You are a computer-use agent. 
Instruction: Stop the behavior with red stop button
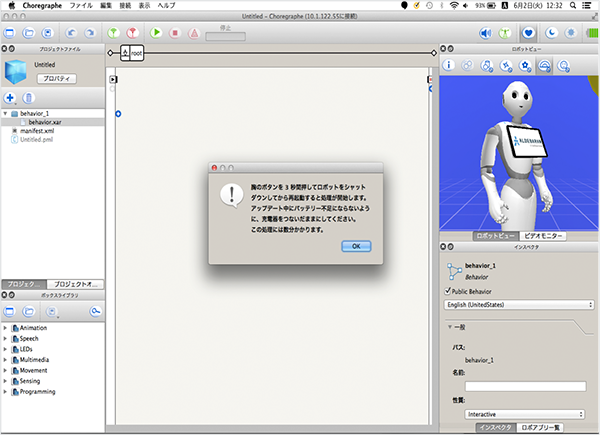[x=175, y=33]
